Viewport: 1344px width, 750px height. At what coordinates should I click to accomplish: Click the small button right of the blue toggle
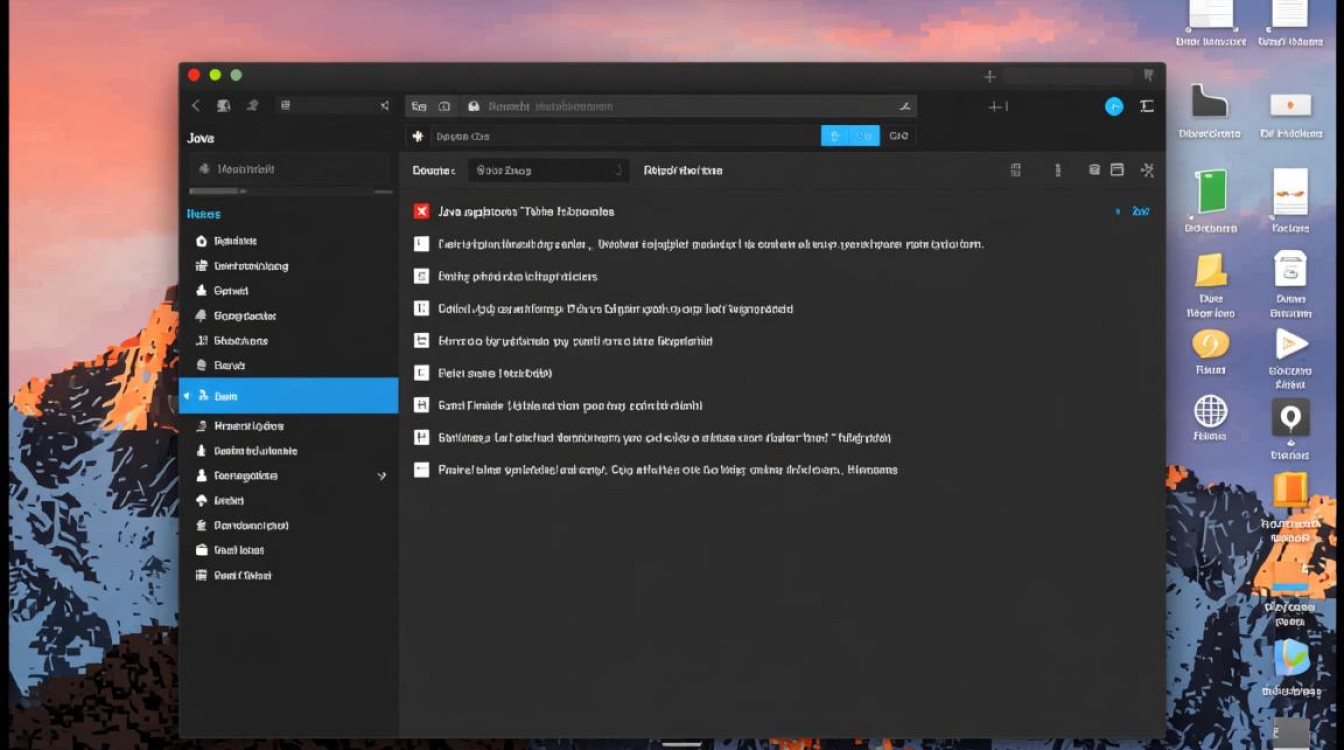click(x=898, y=136)
